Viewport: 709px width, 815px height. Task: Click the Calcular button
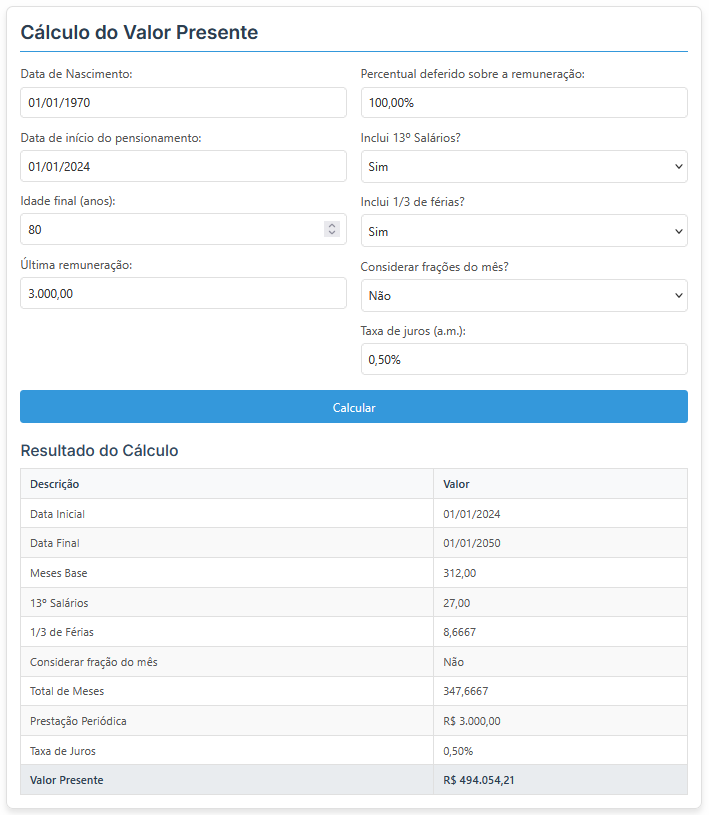coord(354,407)
